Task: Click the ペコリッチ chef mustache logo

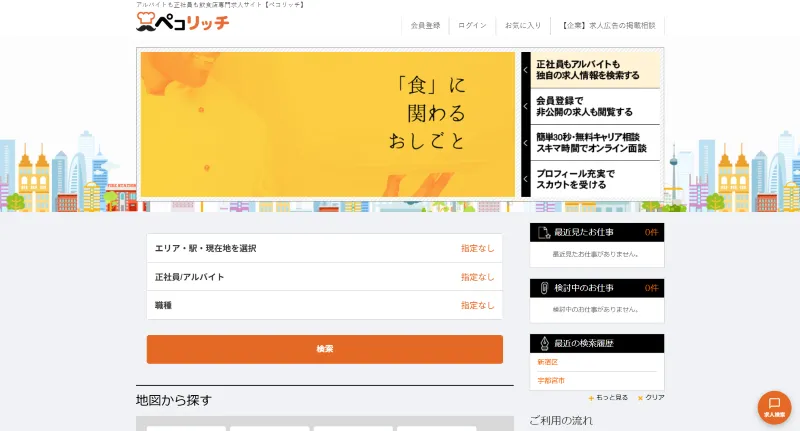Action: tap(183, 22)
